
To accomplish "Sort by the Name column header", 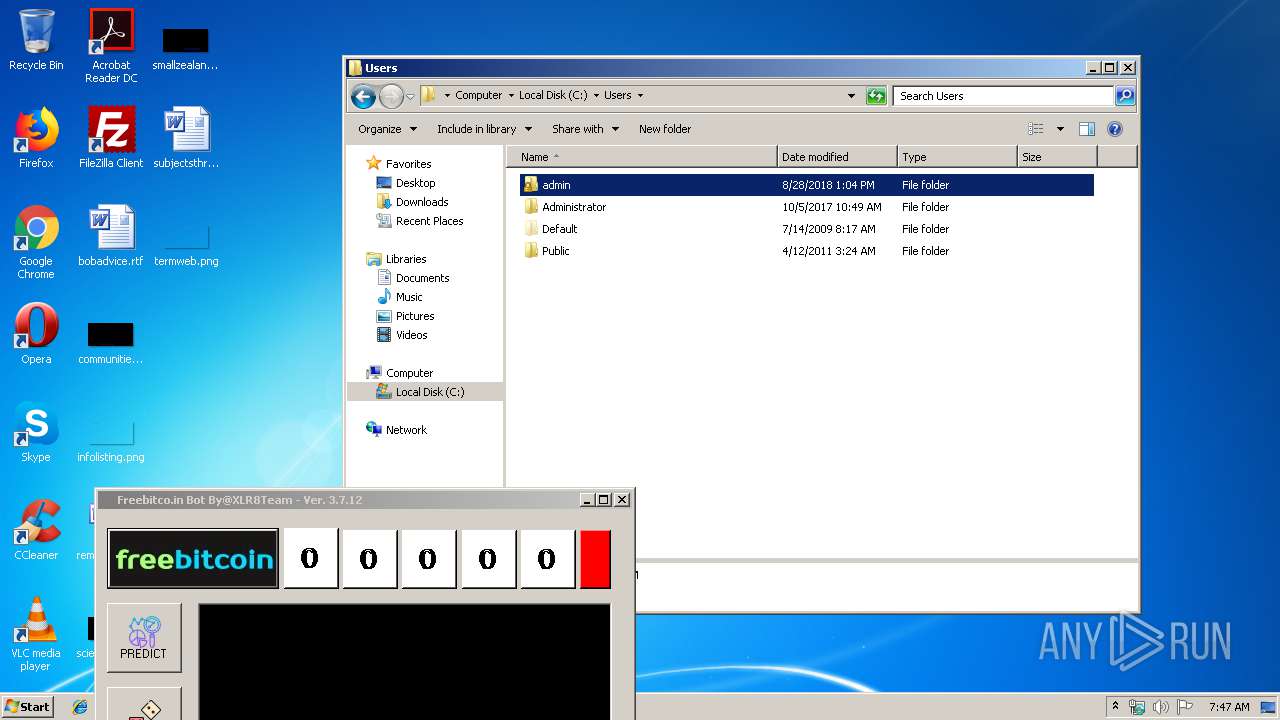I will pos(641,157).
